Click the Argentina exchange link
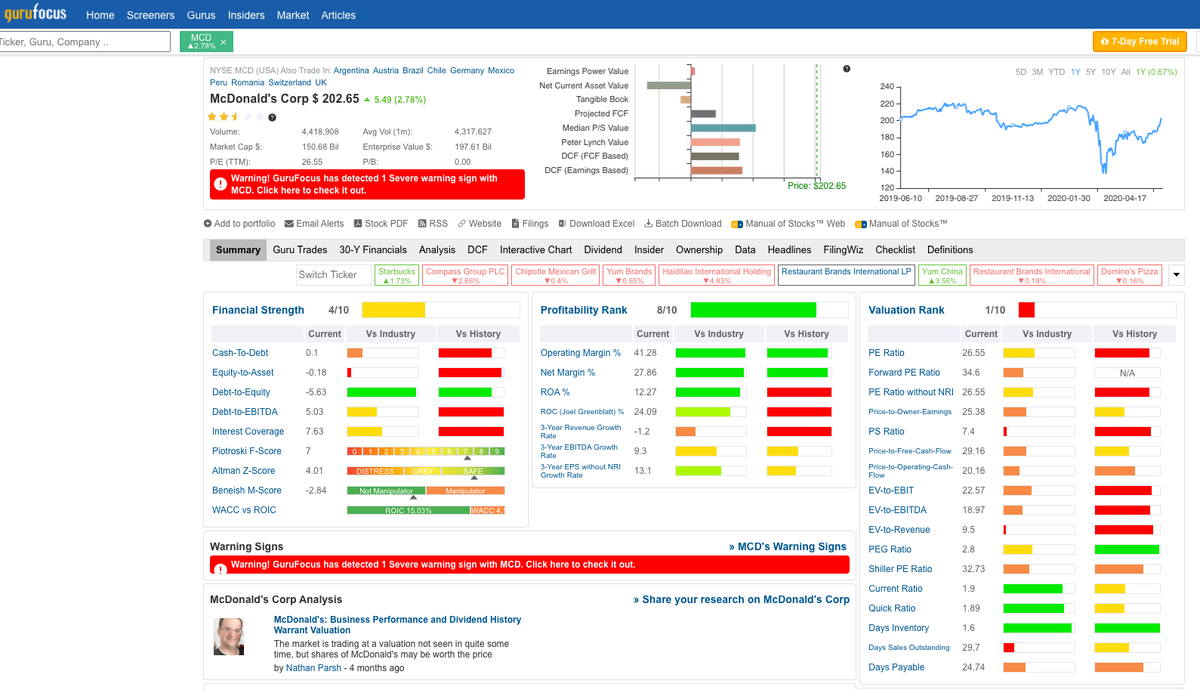Screen dimensions: 1200x690 [351, 71]
